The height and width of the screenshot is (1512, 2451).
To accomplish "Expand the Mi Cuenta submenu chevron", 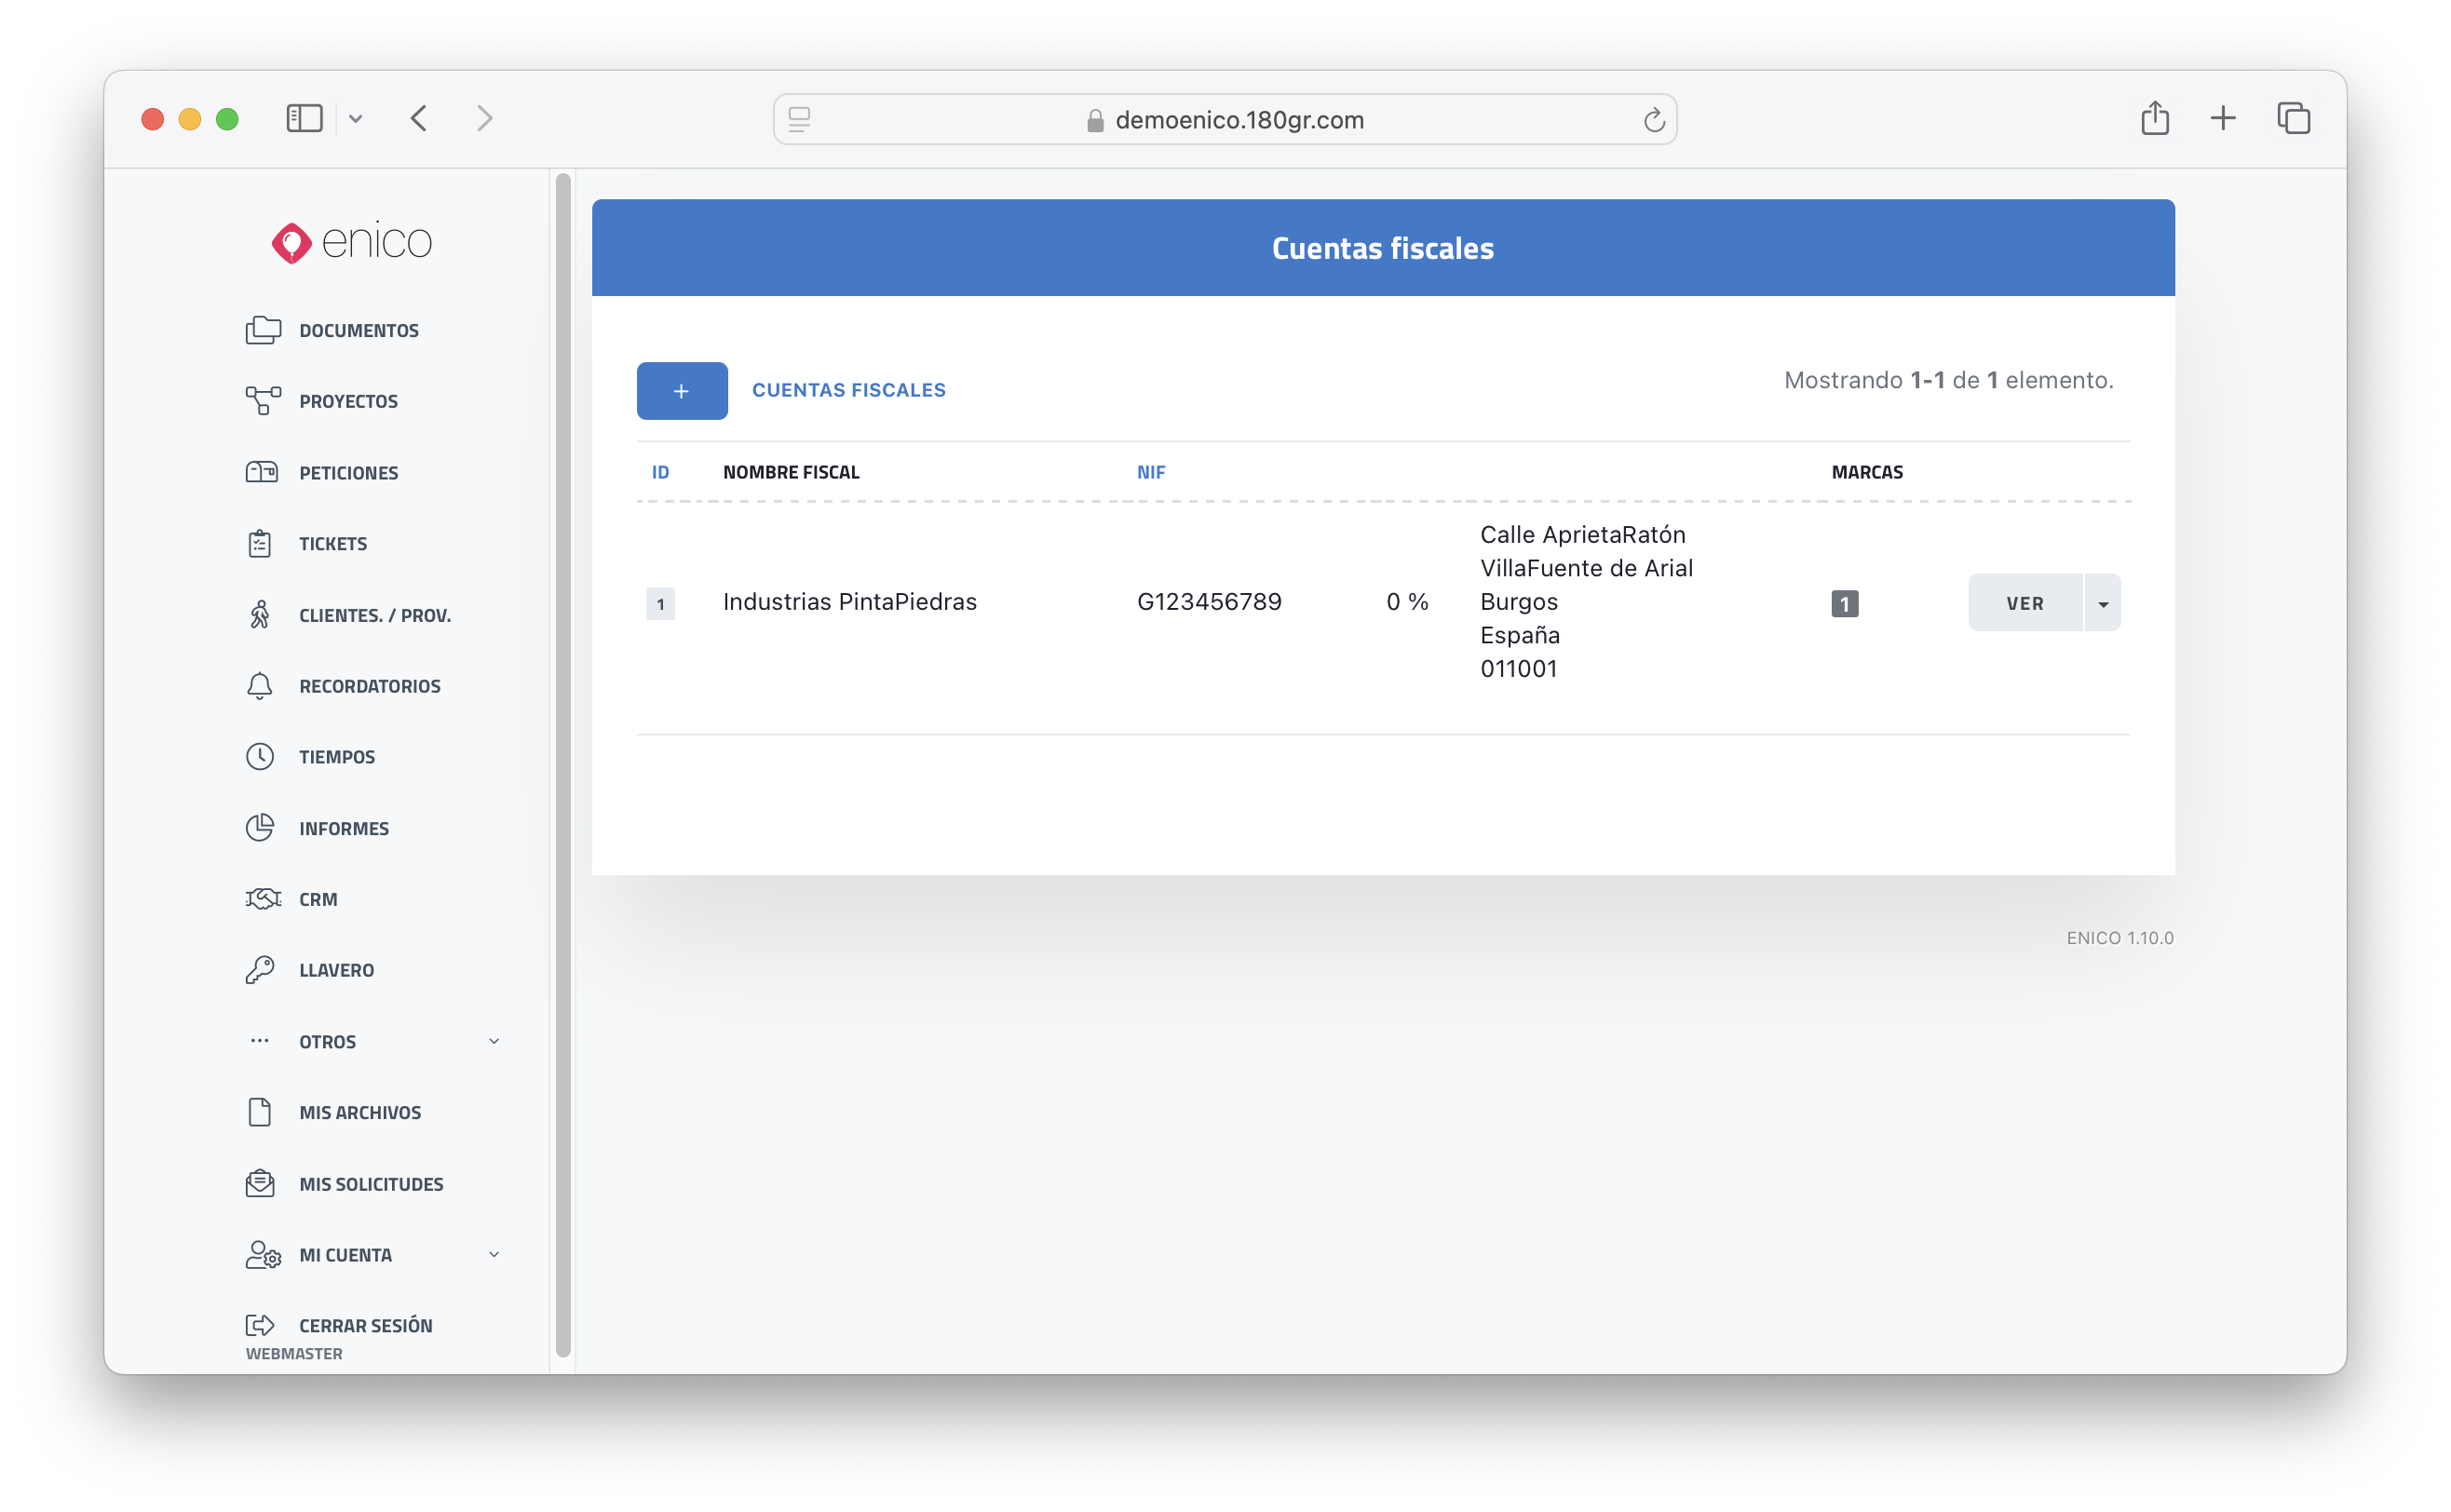I will point(494,1254).
